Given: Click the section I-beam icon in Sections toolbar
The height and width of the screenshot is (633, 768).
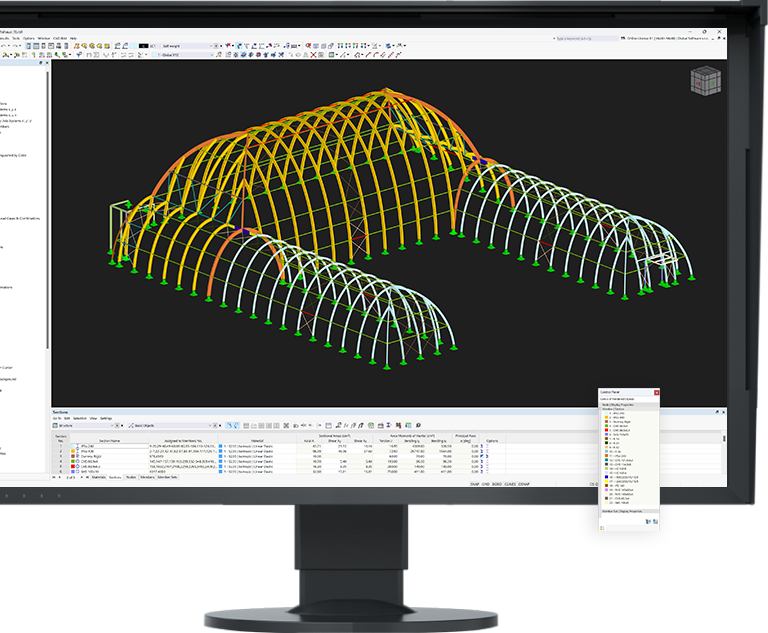Looking at the screenshot, I should (388, 425).
